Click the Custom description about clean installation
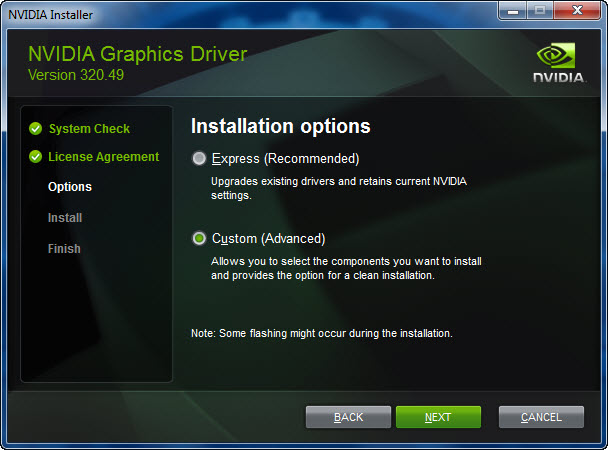 (x=346, y=268)
